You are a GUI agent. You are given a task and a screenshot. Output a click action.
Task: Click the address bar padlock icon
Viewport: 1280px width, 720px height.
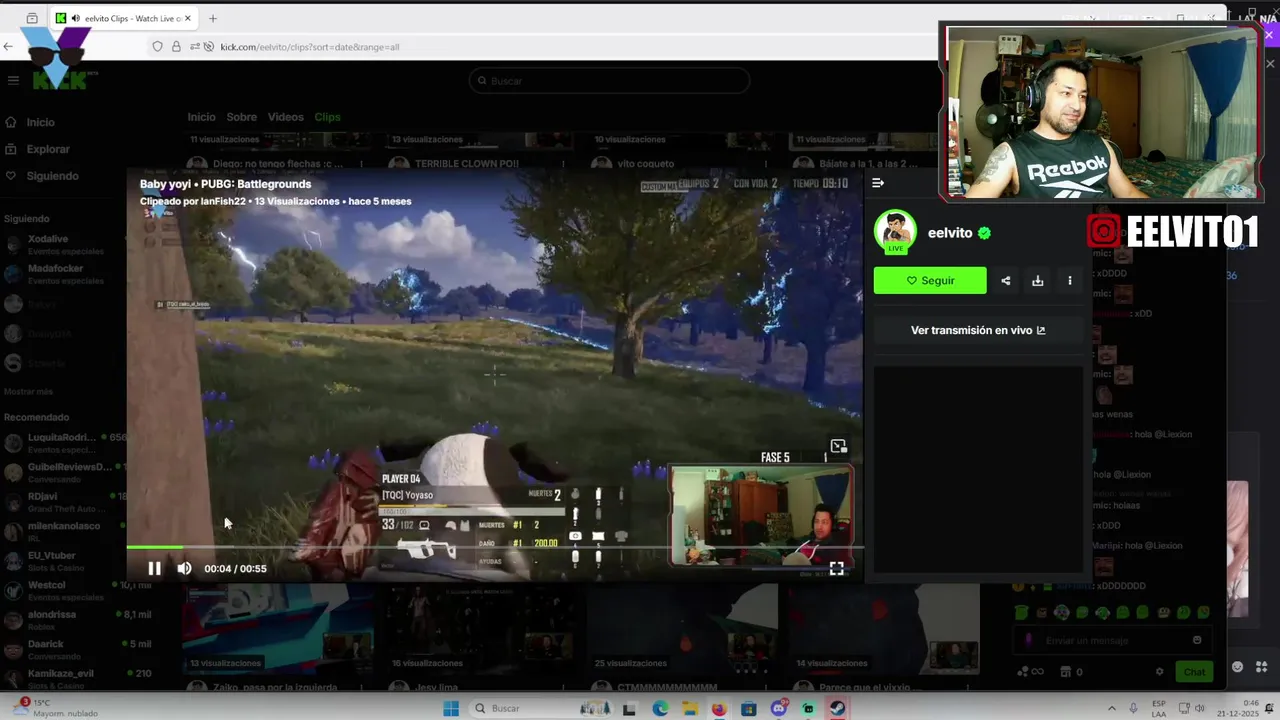[176, 47]
